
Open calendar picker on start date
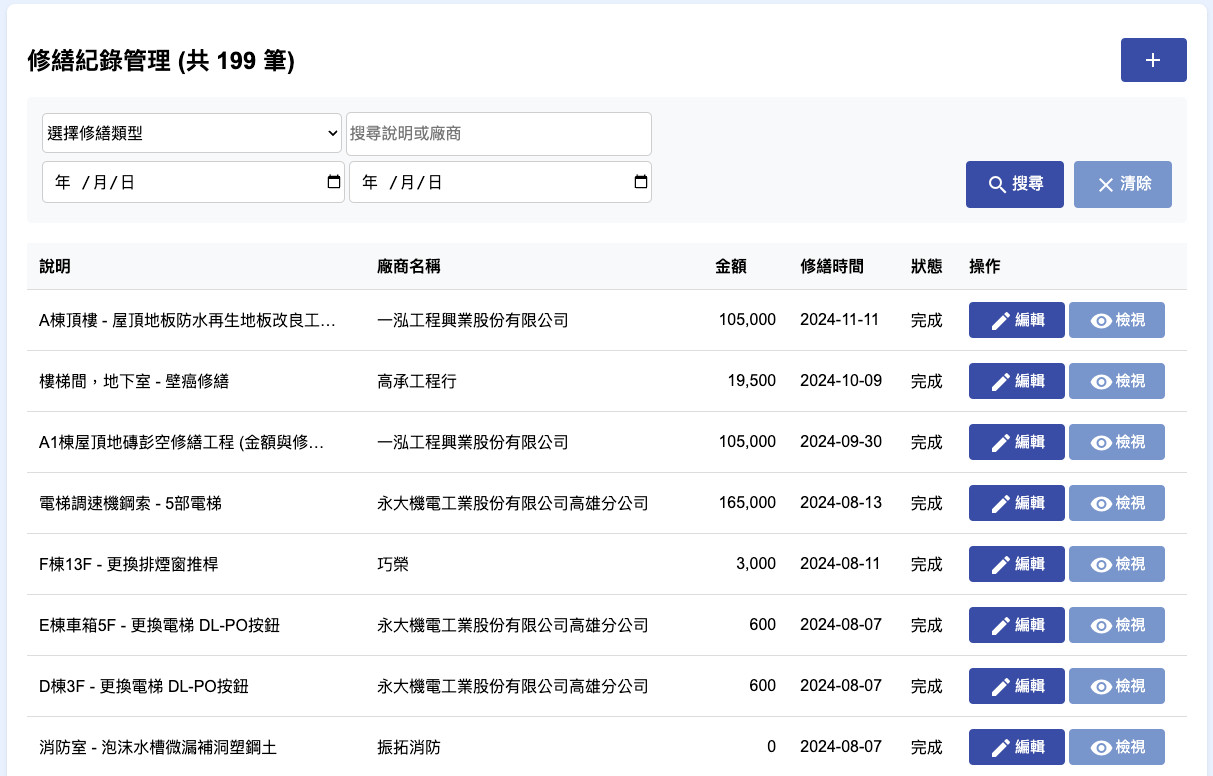(334, 182)
